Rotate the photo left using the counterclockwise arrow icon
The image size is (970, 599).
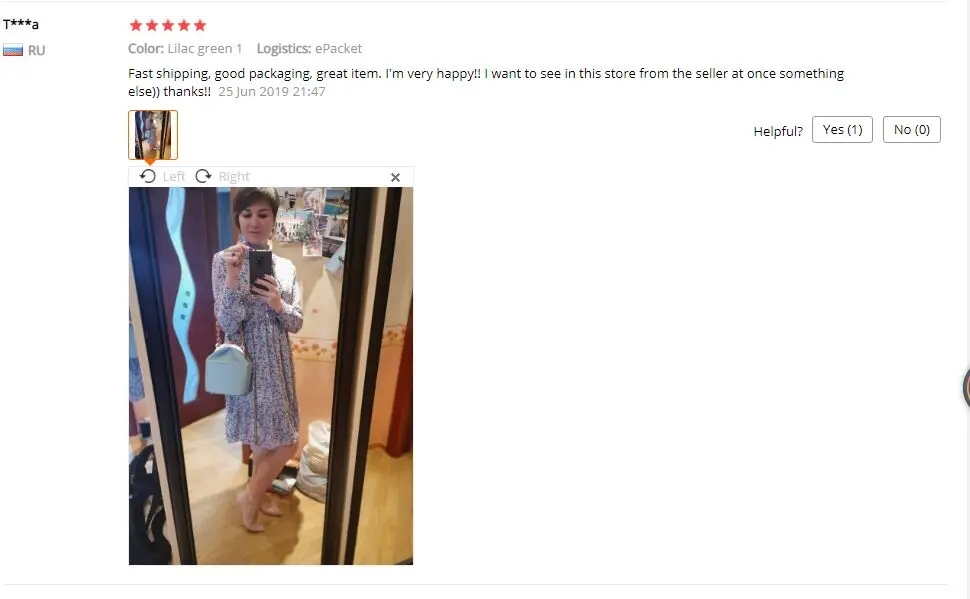pyautogui.click(x=148, y=176)
